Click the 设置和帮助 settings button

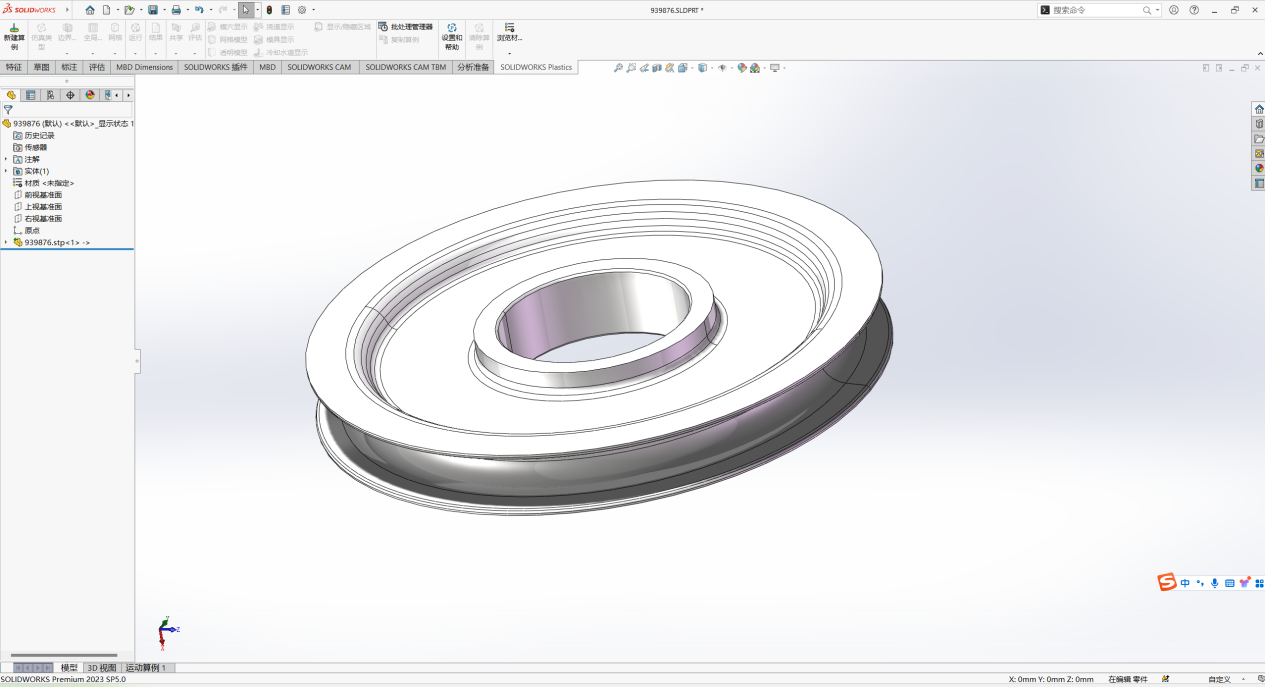452,36
